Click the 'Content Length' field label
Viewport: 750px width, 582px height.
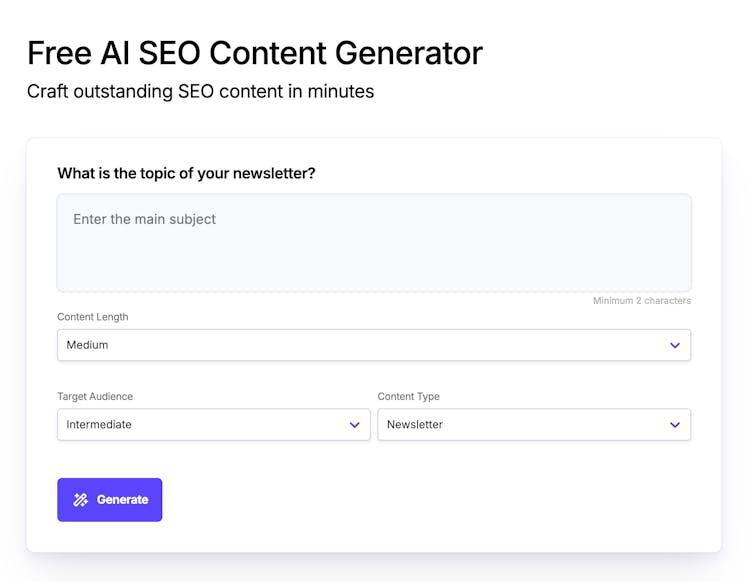[92, 317]
